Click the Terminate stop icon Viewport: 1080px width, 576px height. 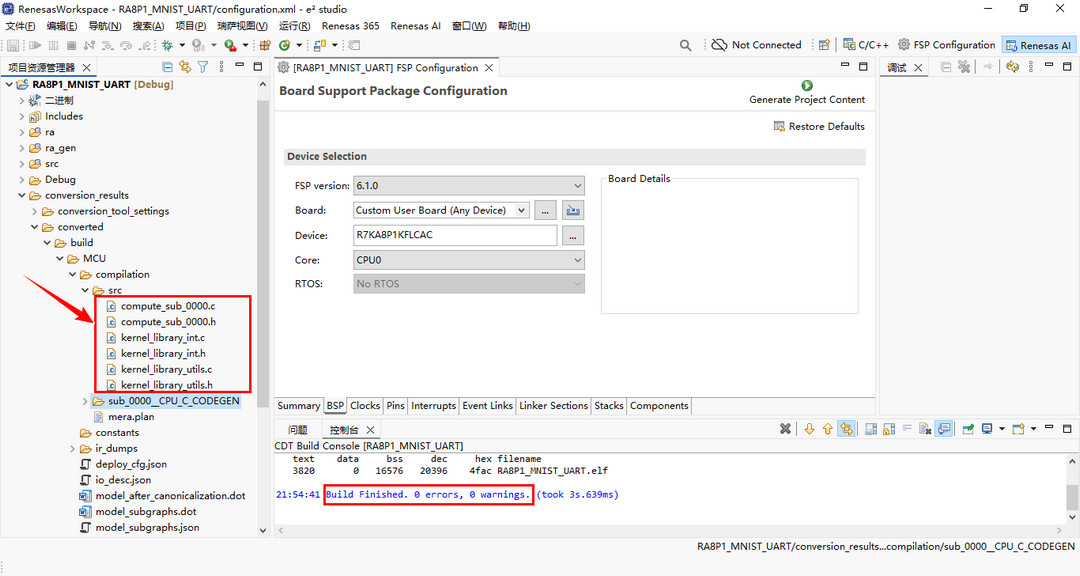(72, 45)
